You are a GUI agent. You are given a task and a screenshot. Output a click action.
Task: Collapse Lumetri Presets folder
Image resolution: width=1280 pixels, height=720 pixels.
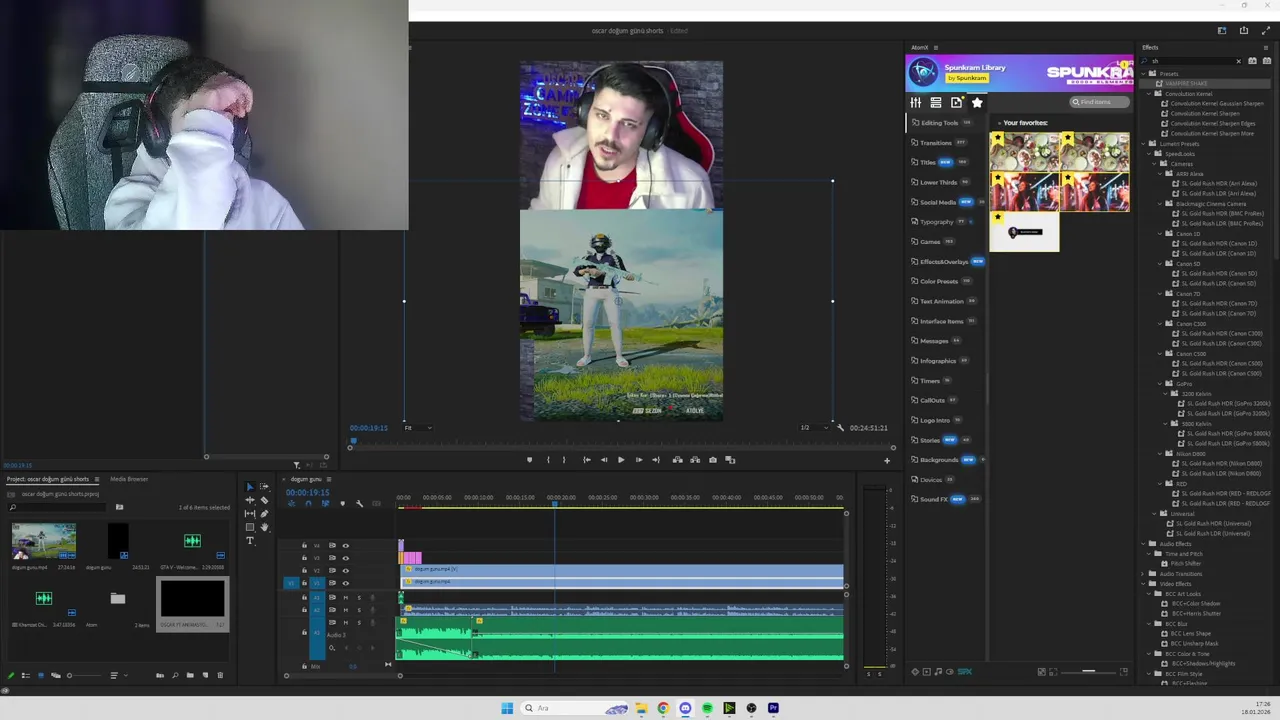[x=1143, y=144]
